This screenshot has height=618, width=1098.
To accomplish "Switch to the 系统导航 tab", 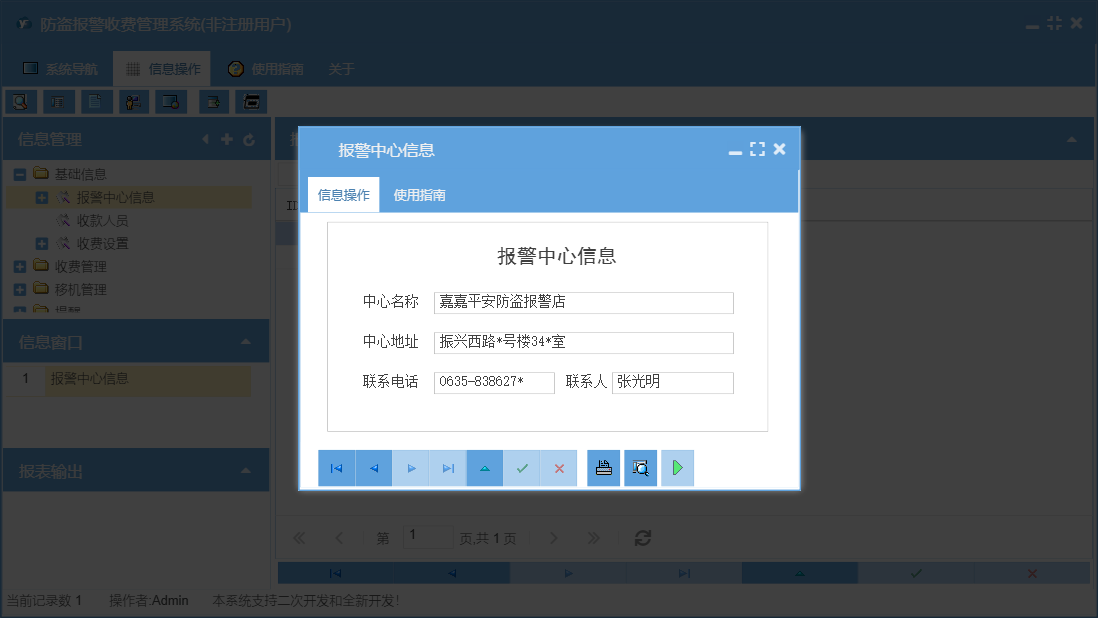I will [60, 68].
